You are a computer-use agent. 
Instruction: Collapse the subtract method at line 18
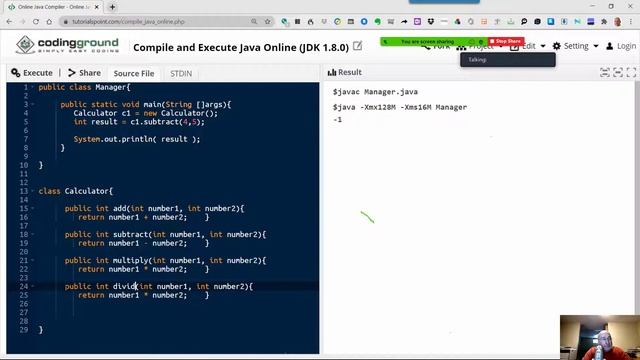33,234
